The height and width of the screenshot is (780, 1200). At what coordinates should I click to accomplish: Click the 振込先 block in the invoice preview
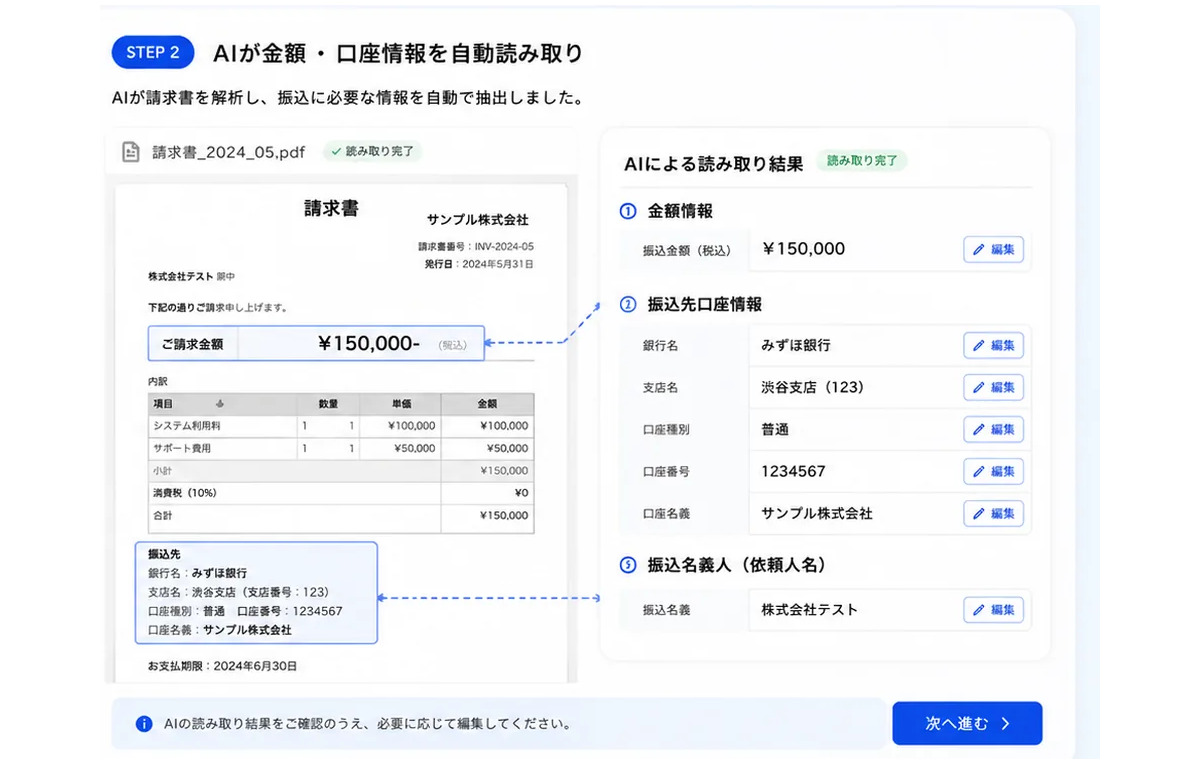256,592
